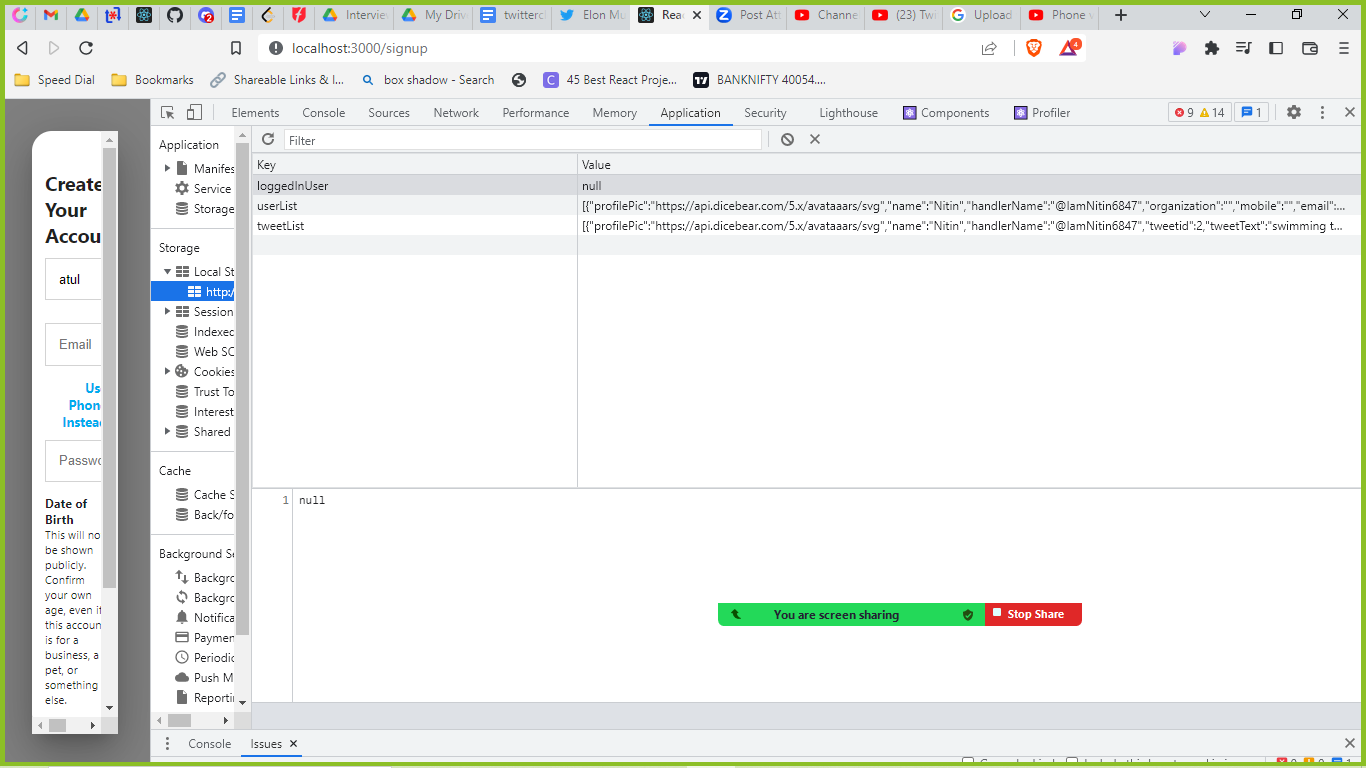Open DevTools Settings gear
Viewport: 1366px width, 768px height.
(1296, 112)
